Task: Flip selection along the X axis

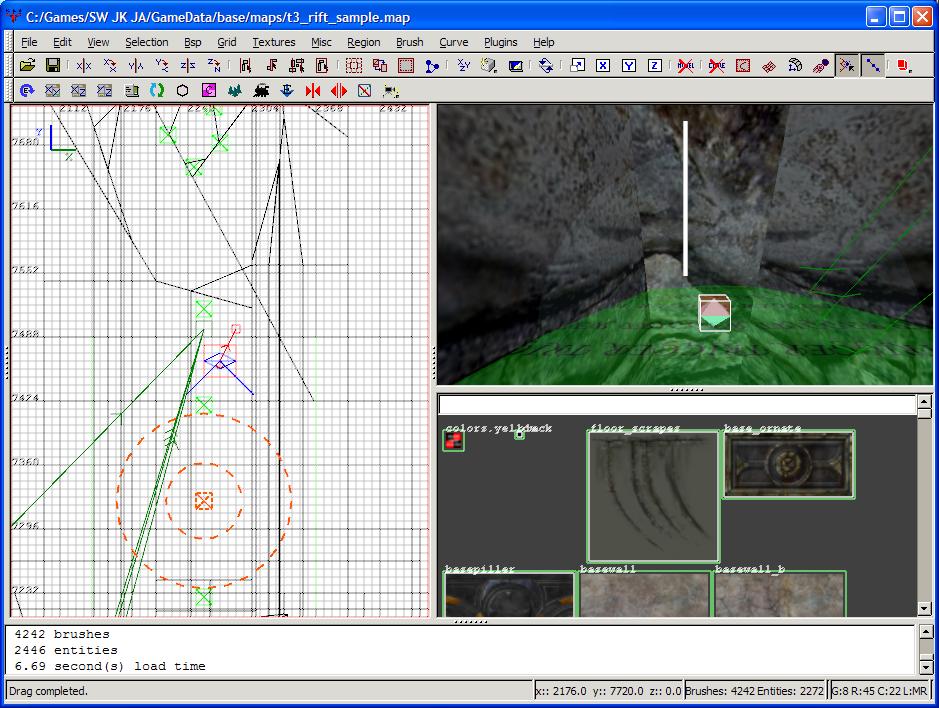Action: click(84, 65)
